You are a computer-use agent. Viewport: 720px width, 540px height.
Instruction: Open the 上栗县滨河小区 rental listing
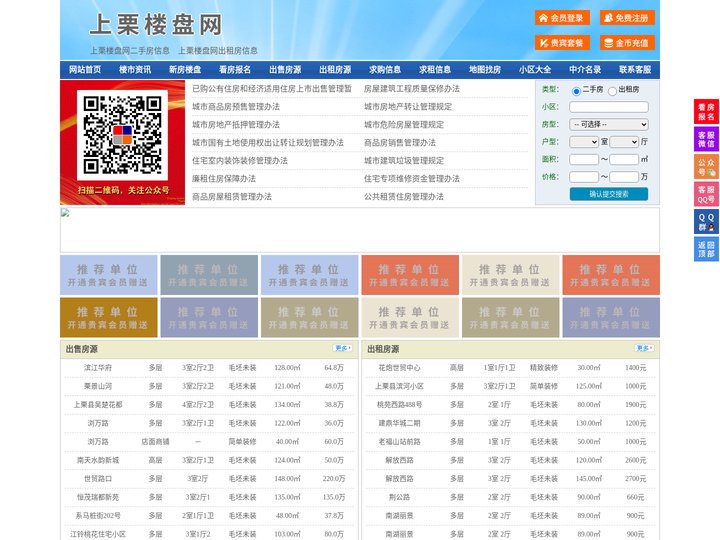tap(399, 386)
